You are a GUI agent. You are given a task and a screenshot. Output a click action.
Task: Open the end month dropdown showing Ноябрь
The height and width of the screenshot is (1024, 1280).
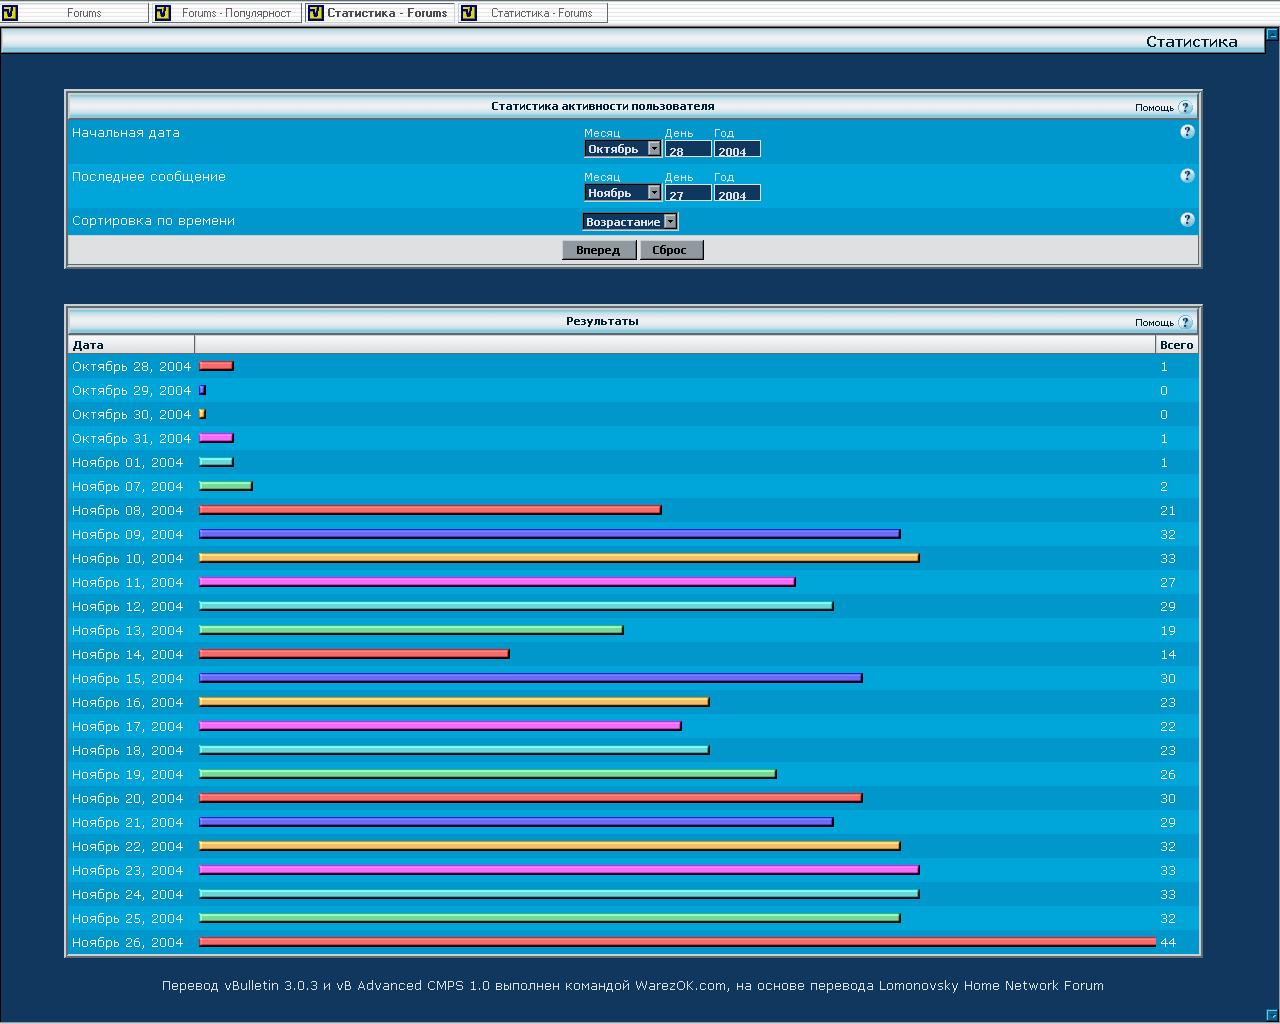[x=623, y=193]
